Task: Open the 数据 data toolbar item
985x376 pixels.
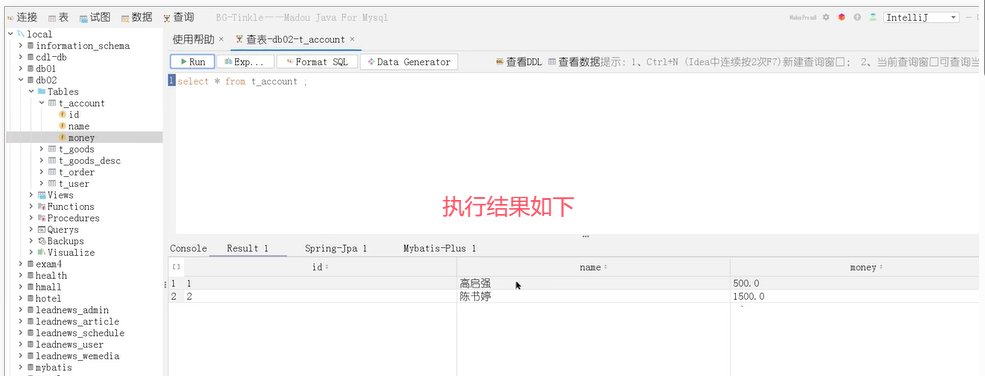Action: click(x=137, y=18)
